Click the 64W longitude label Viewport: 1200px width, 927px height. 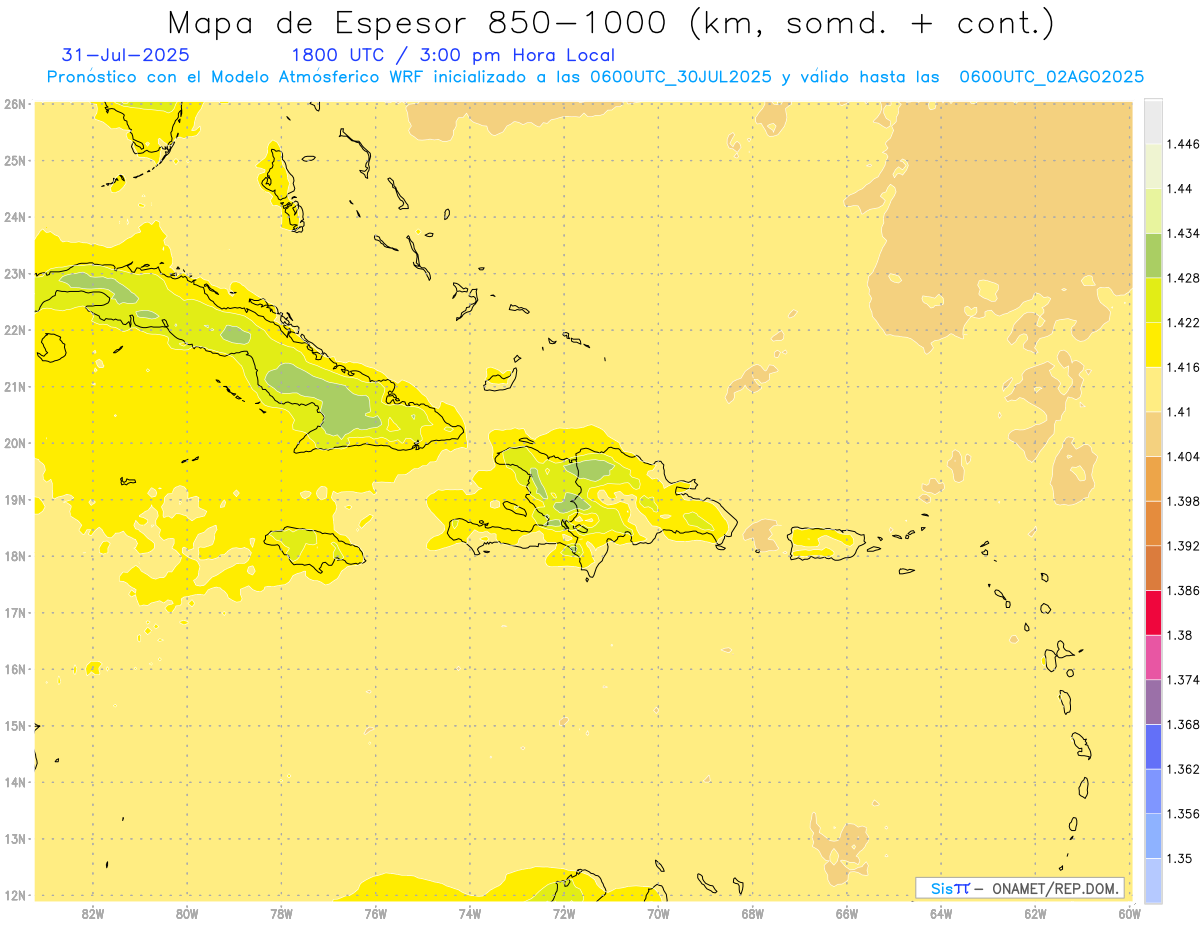coord(941,913)
